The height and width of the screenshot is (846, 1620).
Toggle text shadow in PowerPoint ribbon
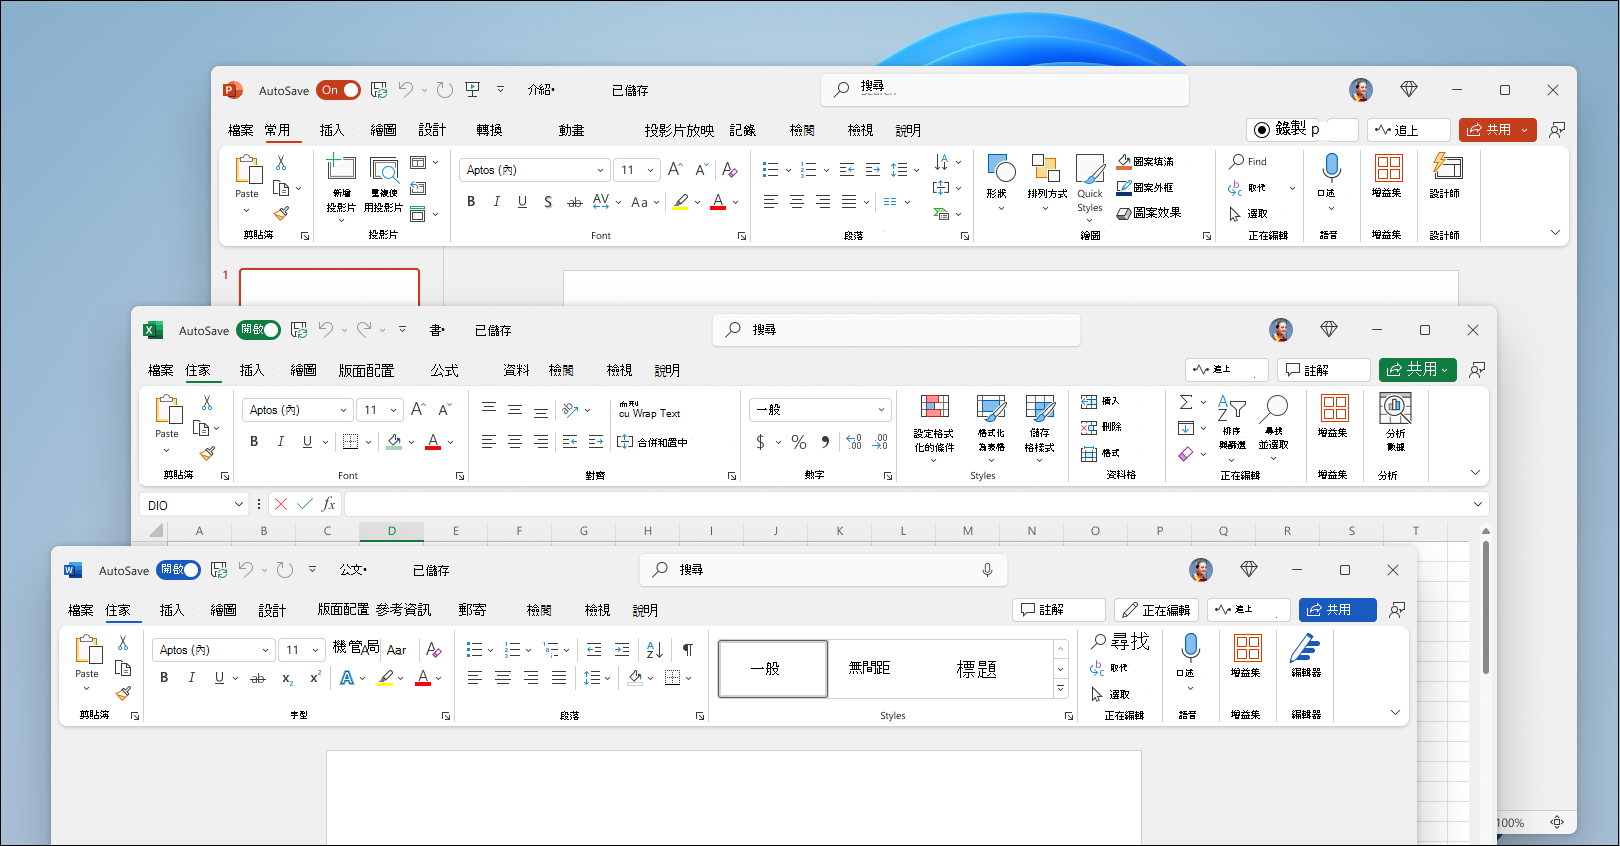tap(548, 202)
